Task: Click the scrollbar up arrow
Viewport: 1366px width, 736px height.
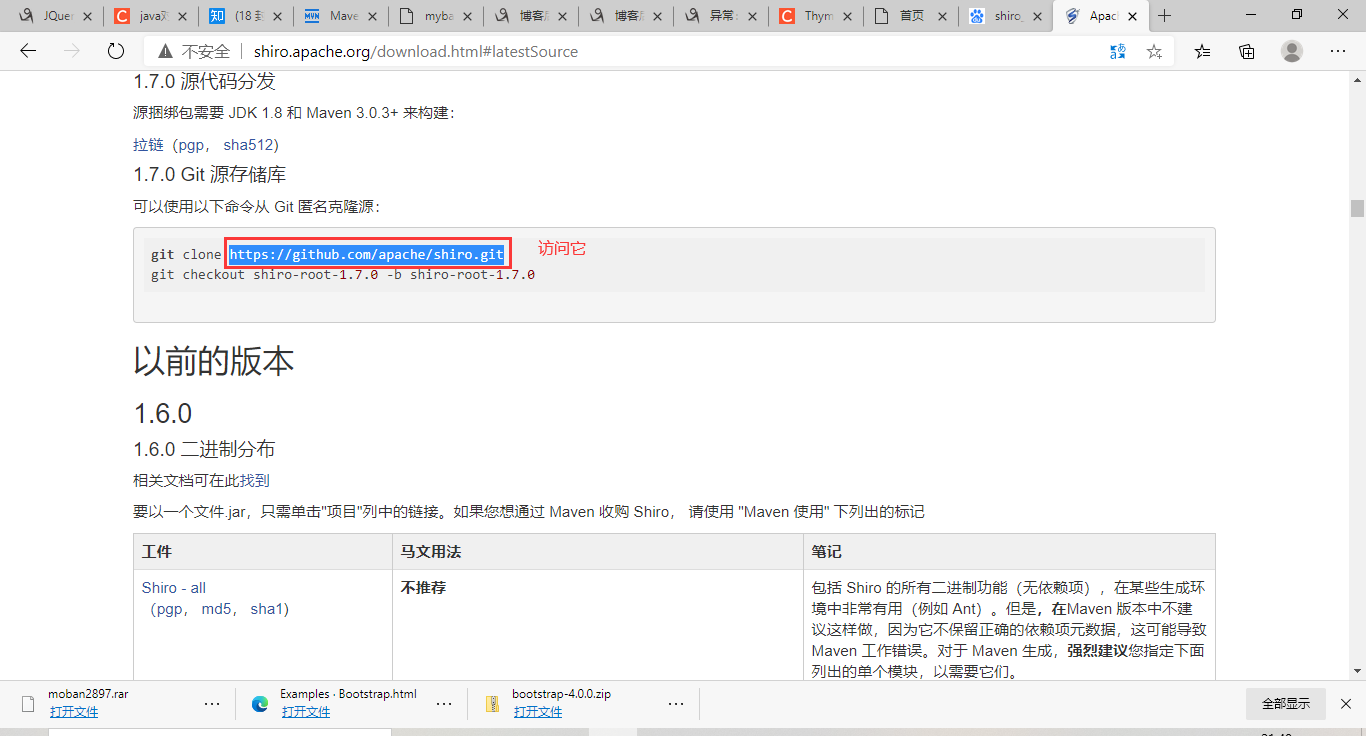Action: point(1357,80)
